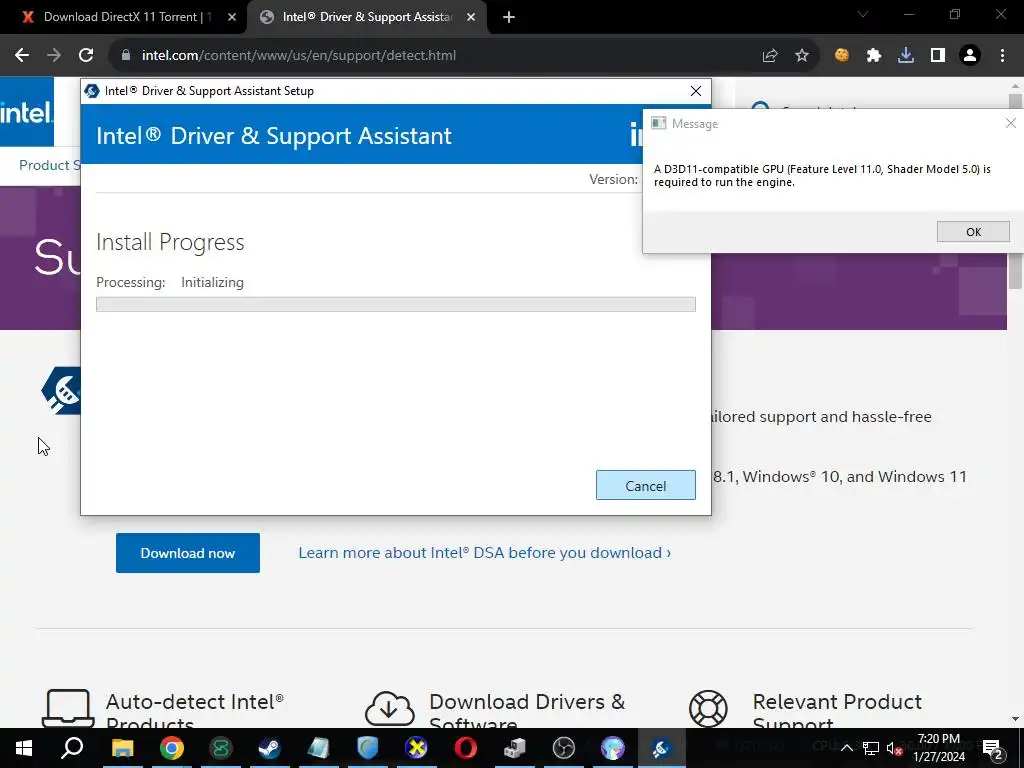Click the address bar URL

click(x=299, y=56)
